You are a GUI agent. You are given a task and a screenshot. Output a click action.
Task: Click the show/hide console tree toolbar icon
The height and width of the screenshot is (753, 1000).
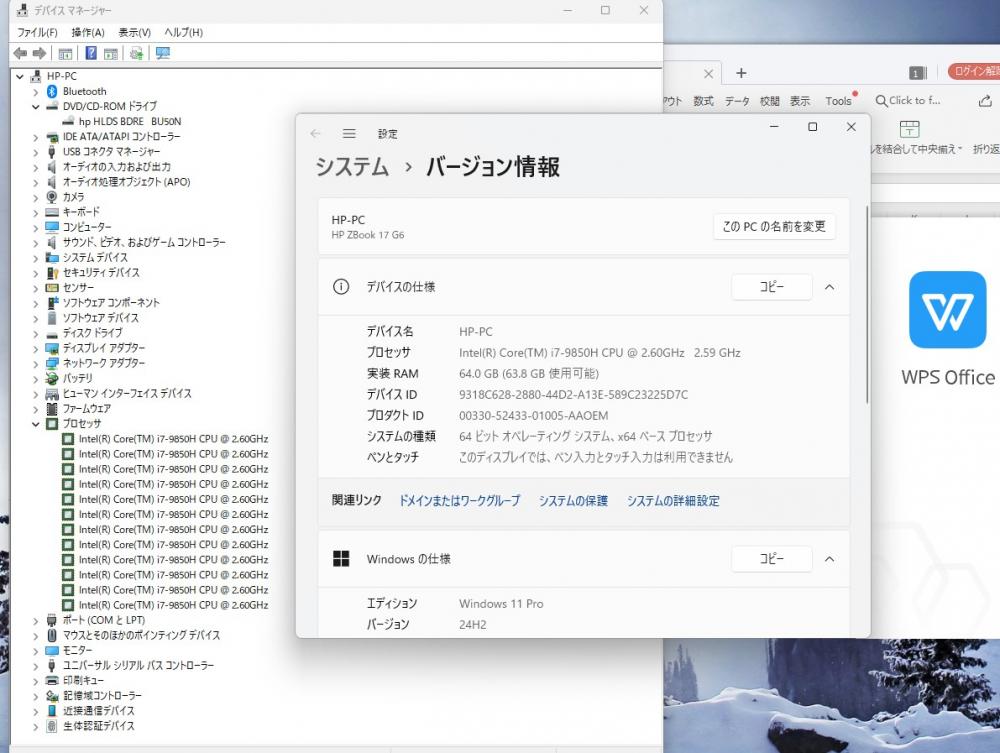coord(65,54)
